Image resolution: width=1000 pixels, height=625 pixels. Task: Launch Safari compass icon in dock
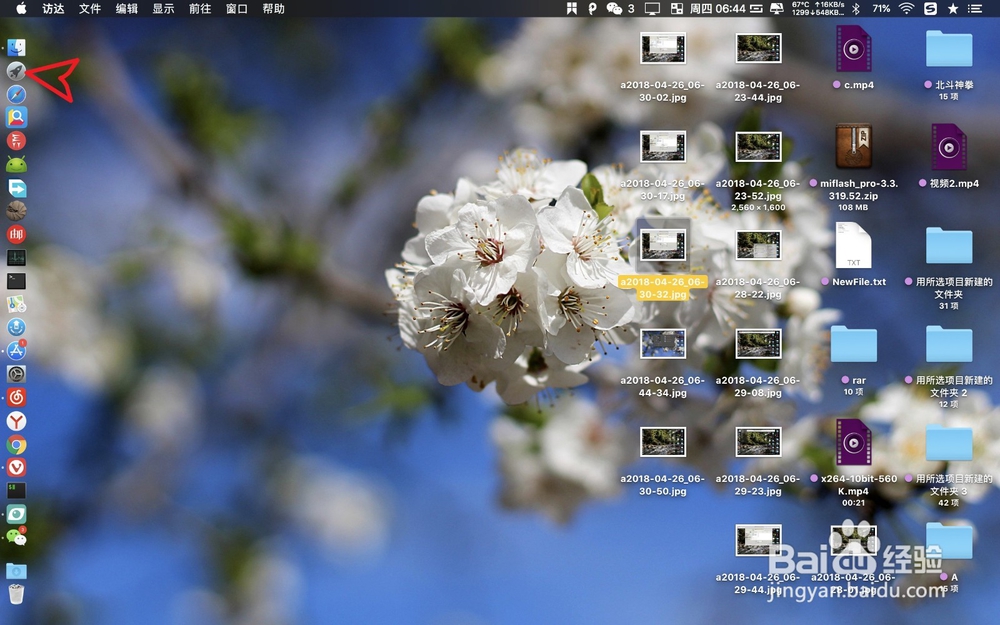click(x=17, y=94)
